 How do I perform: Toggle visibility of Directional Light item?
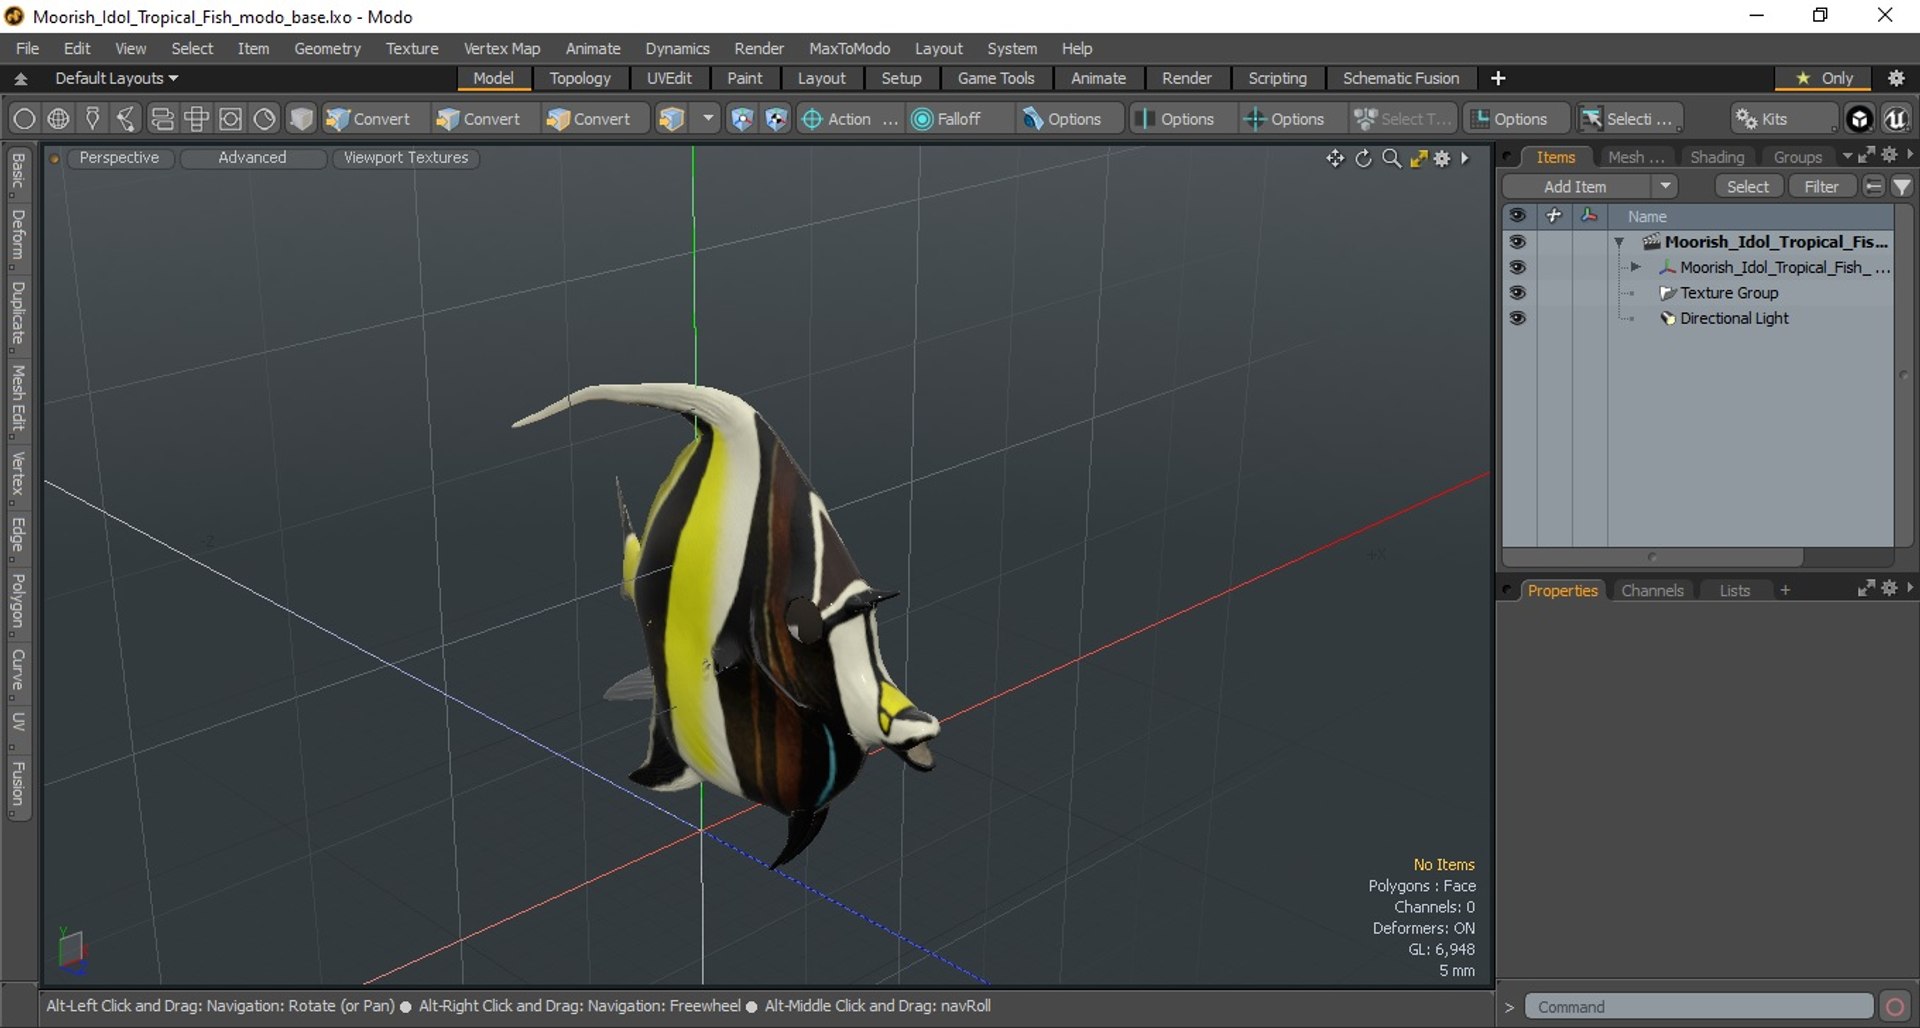click(x=1517, y=318)
